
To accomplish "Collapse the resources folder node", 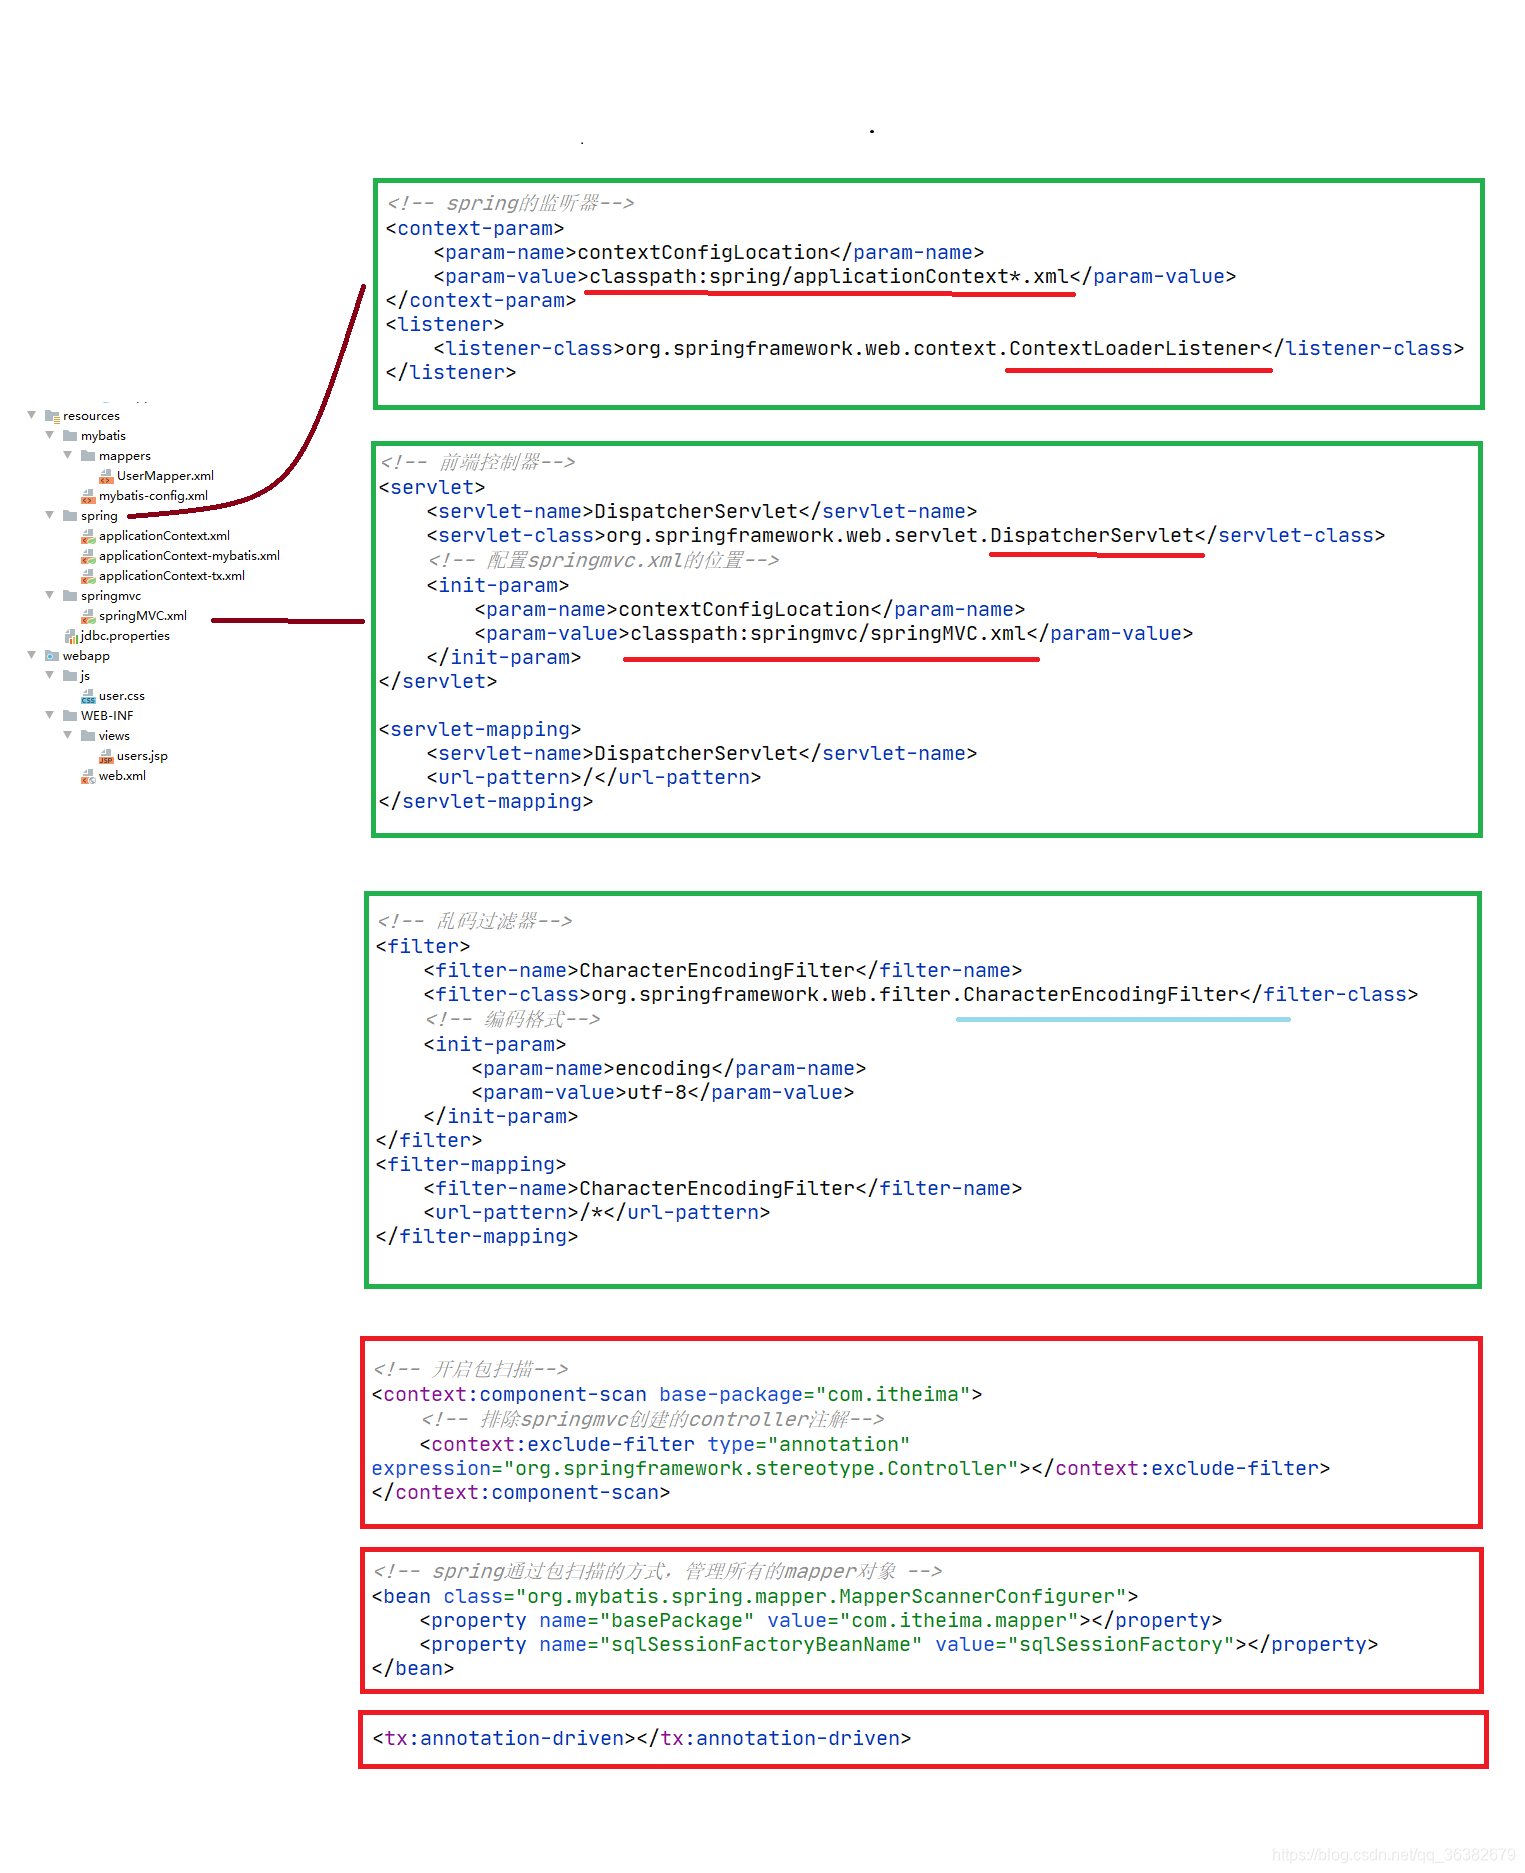I will pos(32,415).
